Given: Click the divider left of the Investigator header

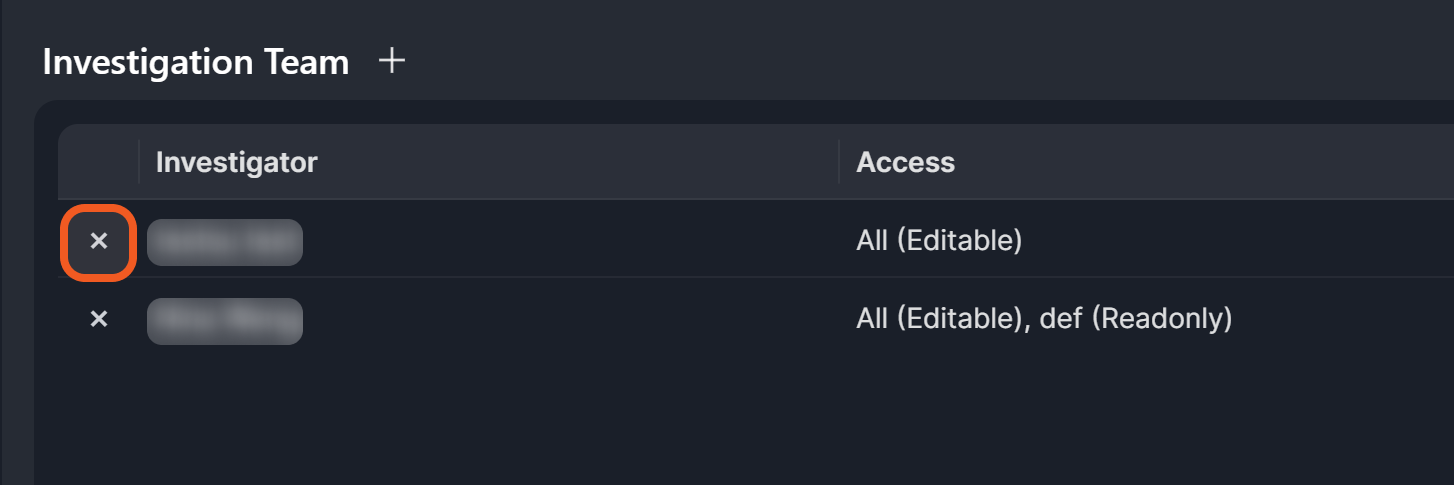Looking at the screenshot, I should [x=138, y=162].
